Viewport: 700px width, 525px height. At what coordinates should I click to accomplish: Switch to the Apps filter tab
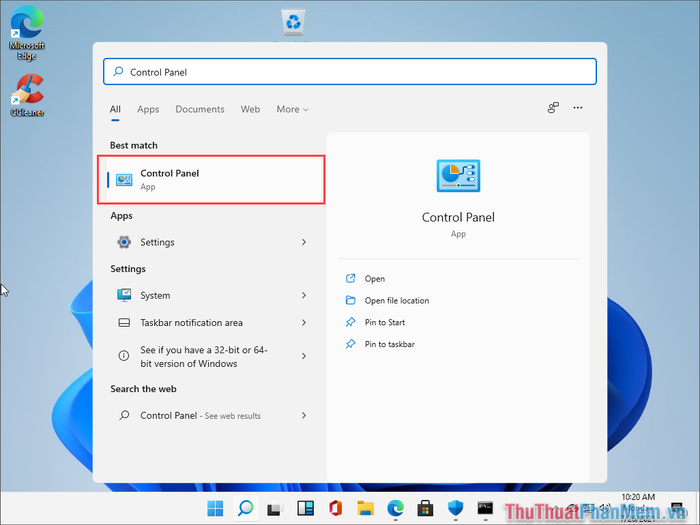148,109
